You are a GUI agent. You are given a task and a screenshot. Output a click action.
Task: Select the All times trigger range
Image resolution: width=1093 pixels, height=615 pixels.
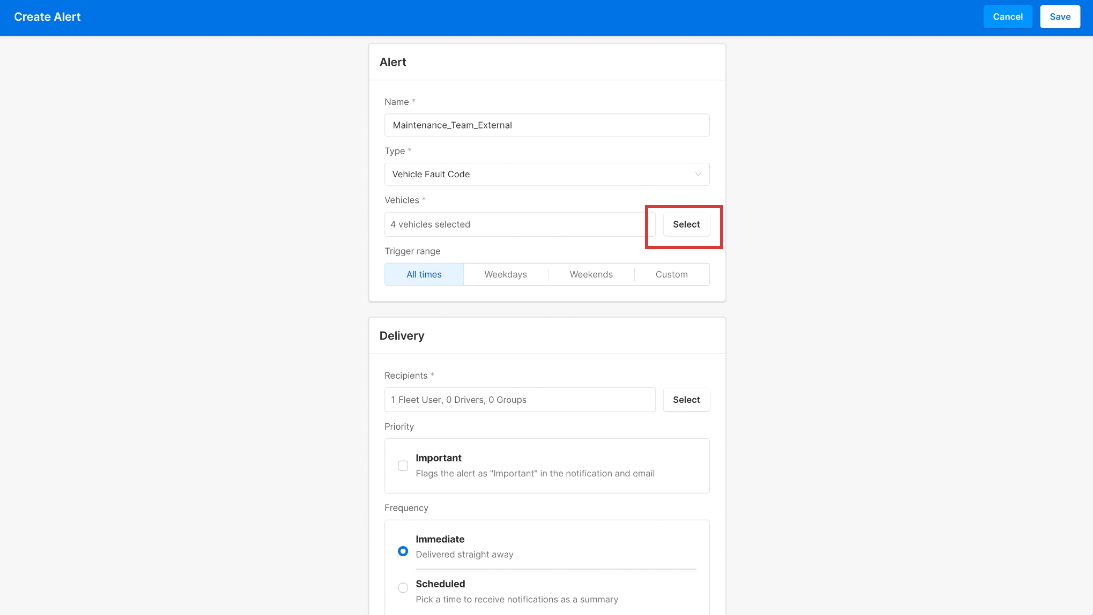point(424,274)
